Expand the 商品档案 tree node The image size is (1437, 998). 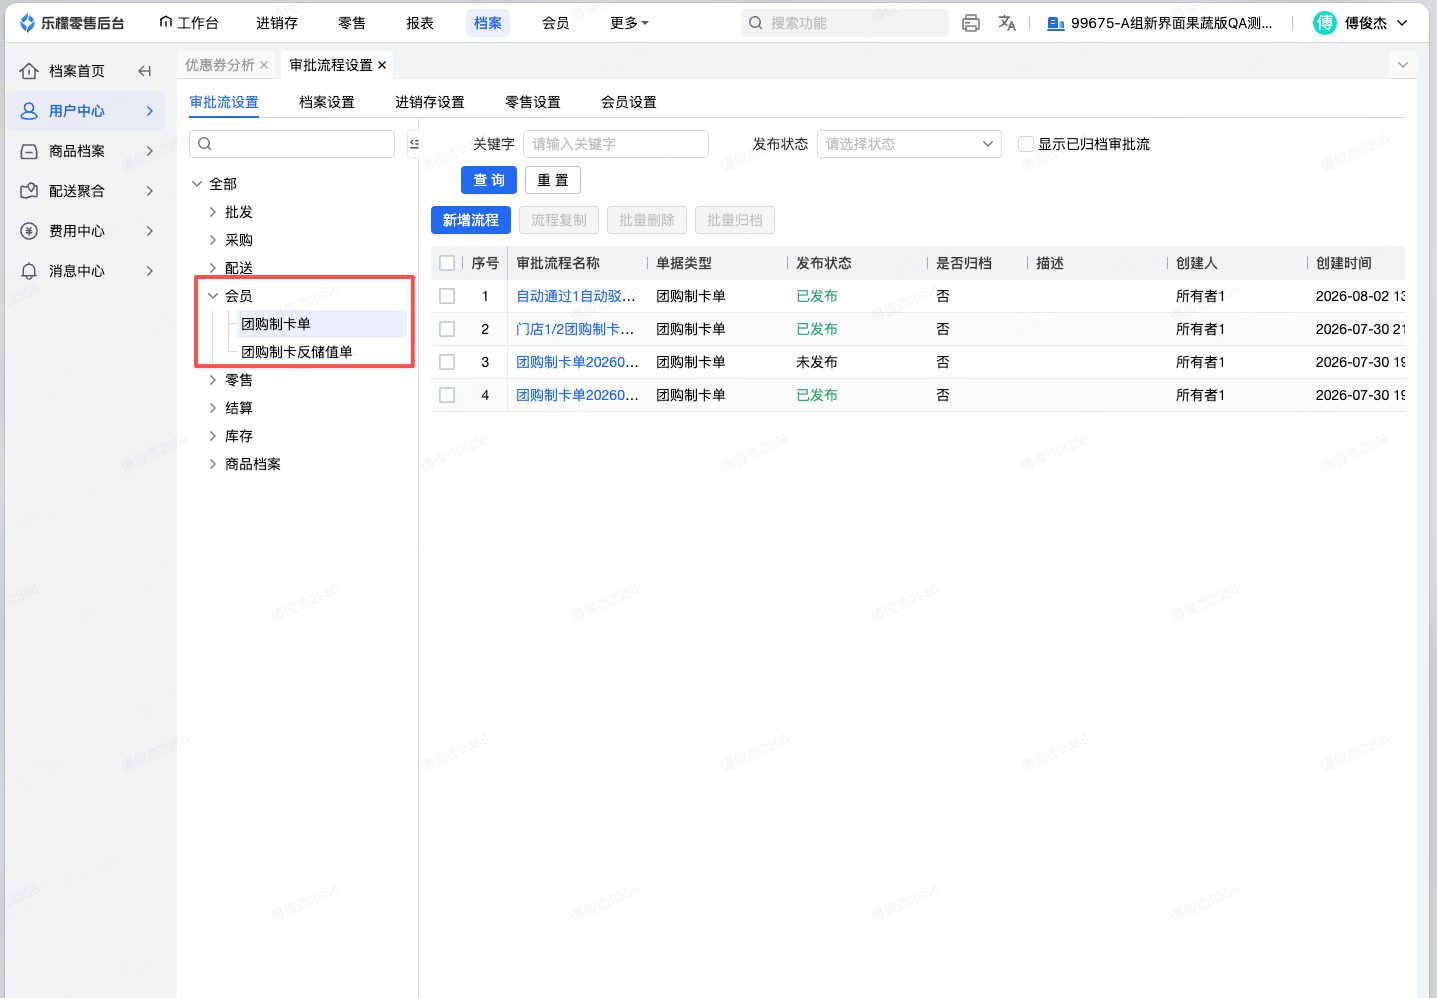coord(213,464)
